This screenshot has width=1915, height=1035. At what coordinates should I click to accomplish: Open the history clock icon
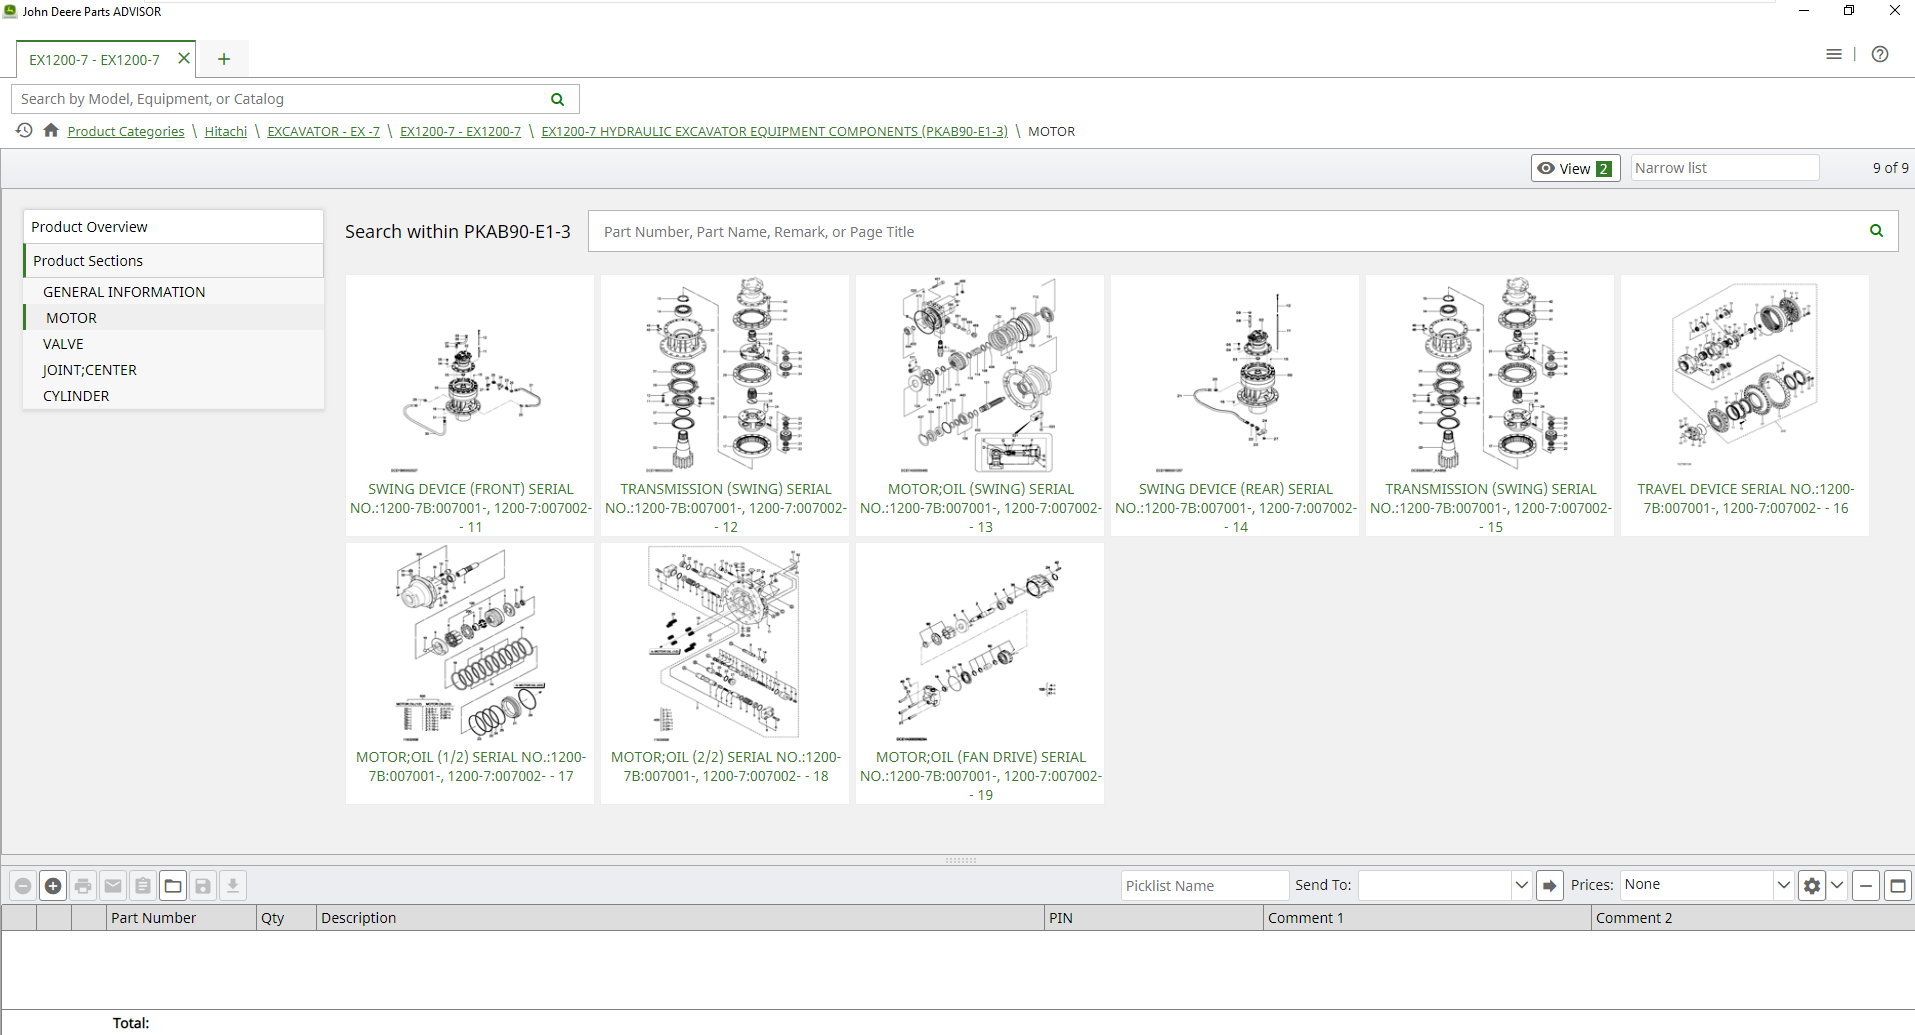(x=24, y=131)
